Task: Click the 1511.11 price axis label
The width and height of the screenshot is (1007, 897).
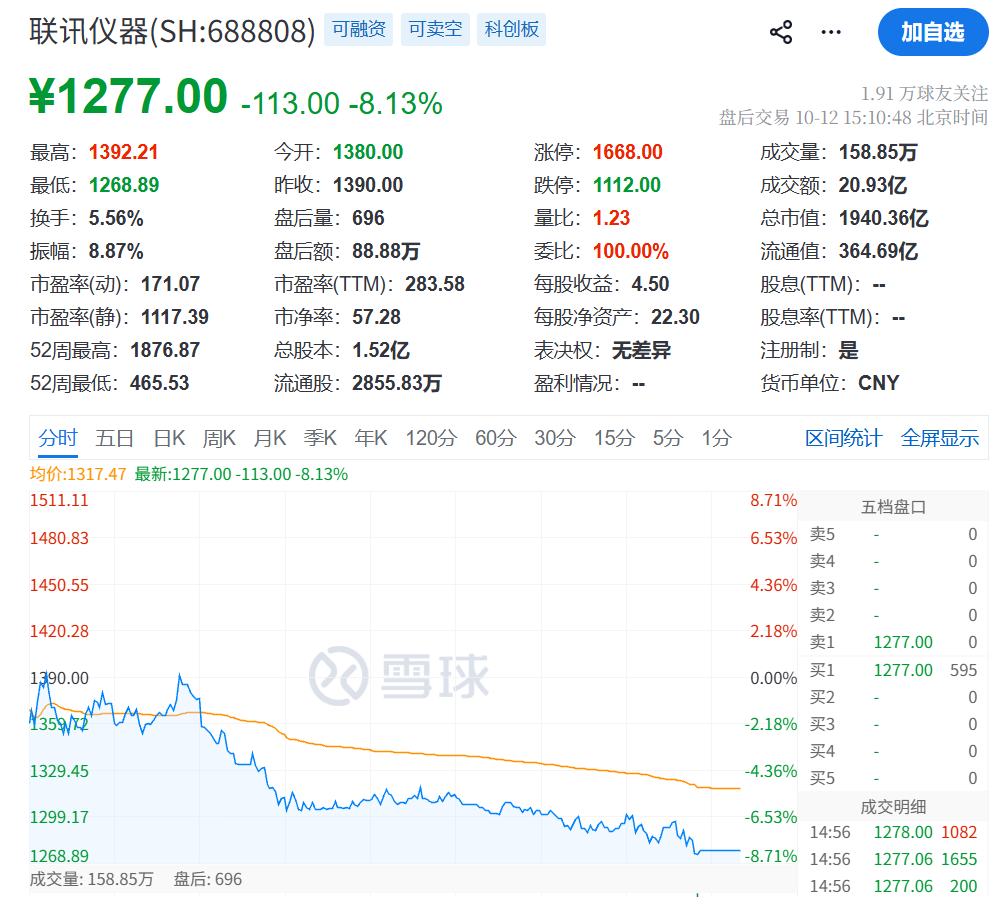Action: (x=59, y=501)
